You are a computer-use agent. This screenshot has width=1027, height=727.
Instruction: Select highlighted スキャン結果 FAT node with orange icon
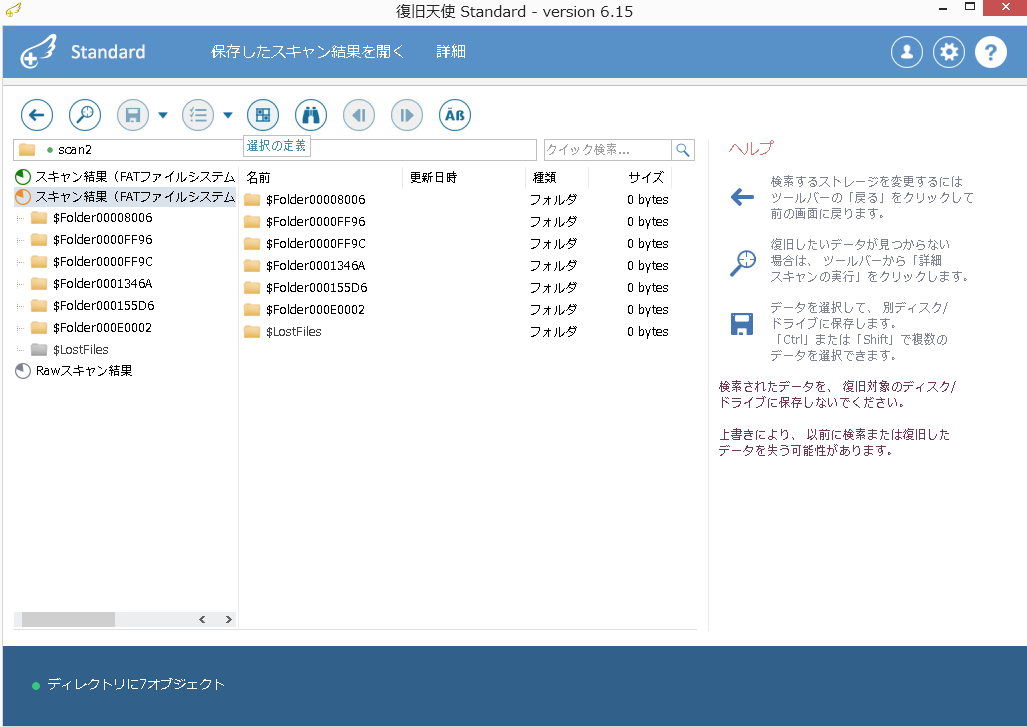coord(125,197)
